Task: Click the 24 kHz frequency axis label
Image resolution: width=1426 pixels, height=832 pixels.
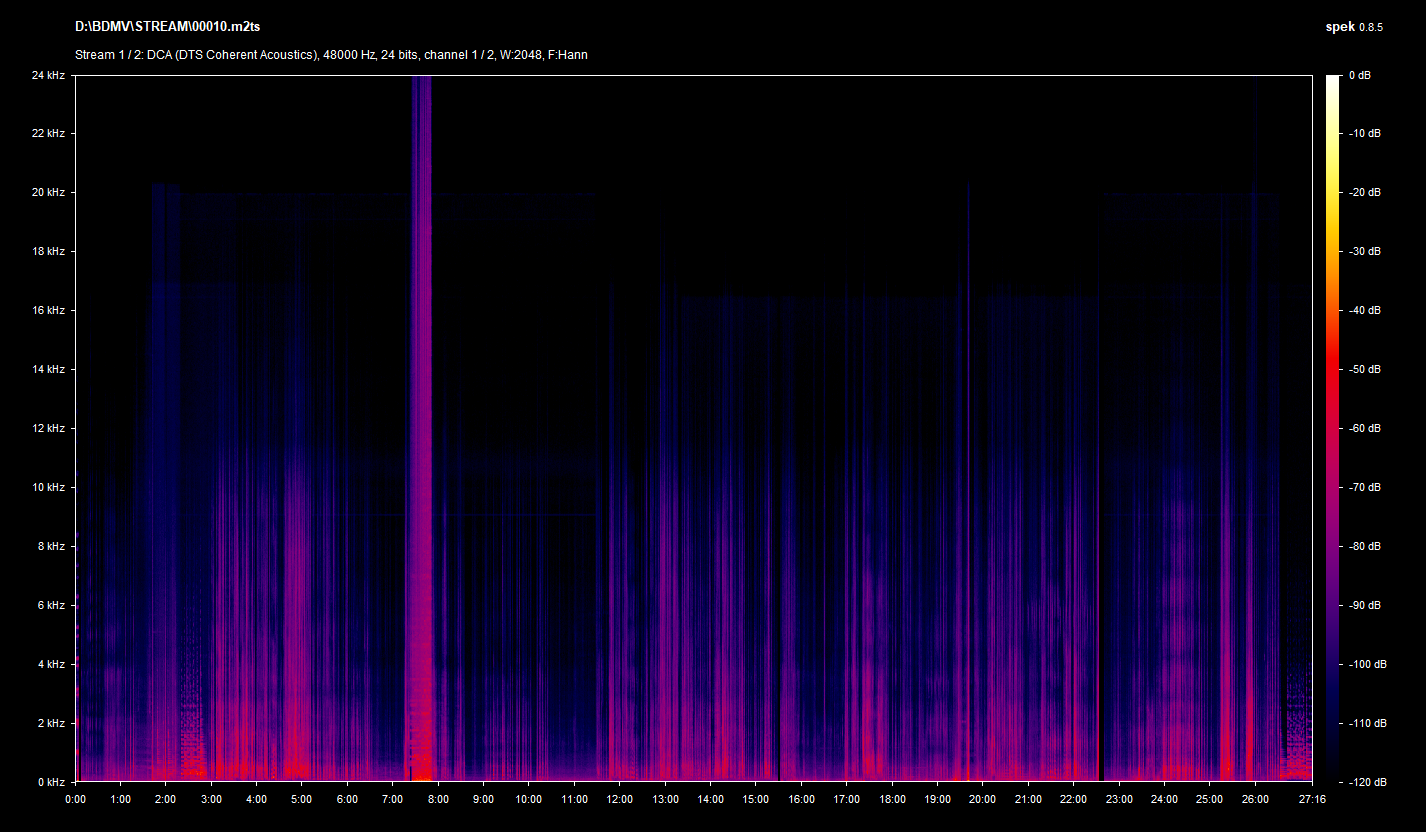Action: point(47,75)
